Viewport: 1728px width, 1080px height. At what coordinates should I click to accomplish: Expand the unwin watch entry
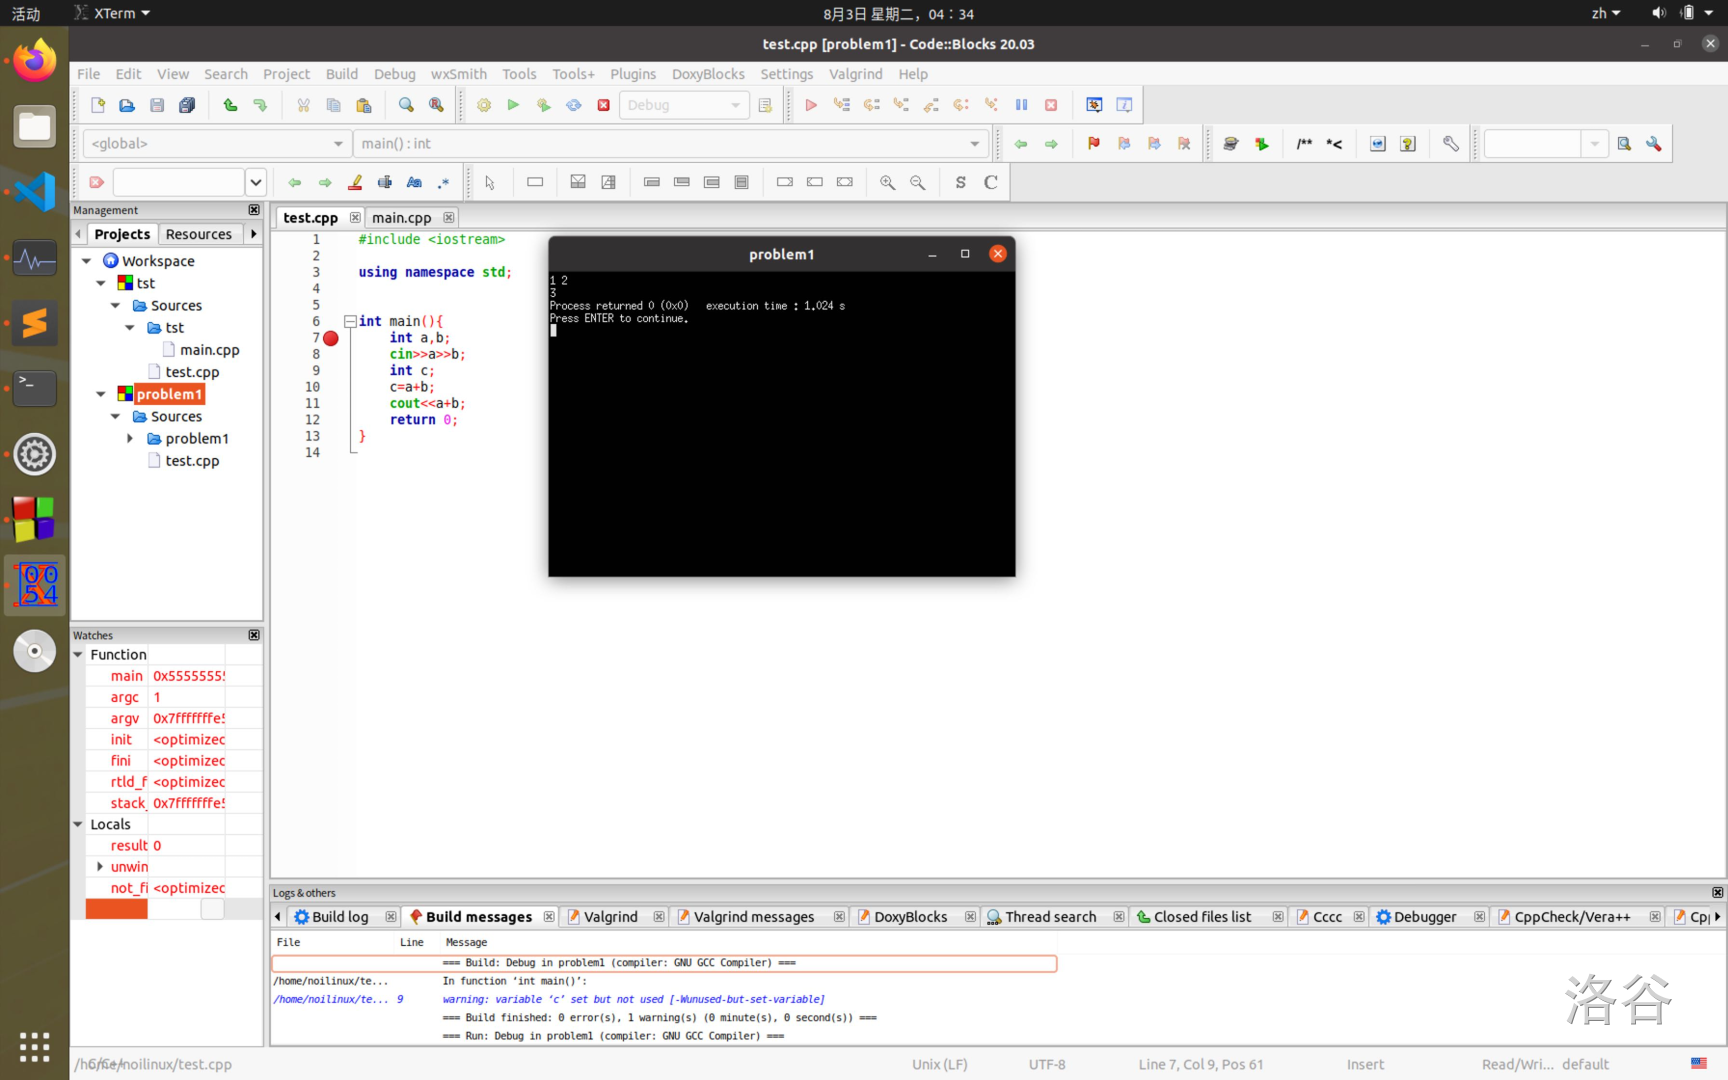point(99,866)
